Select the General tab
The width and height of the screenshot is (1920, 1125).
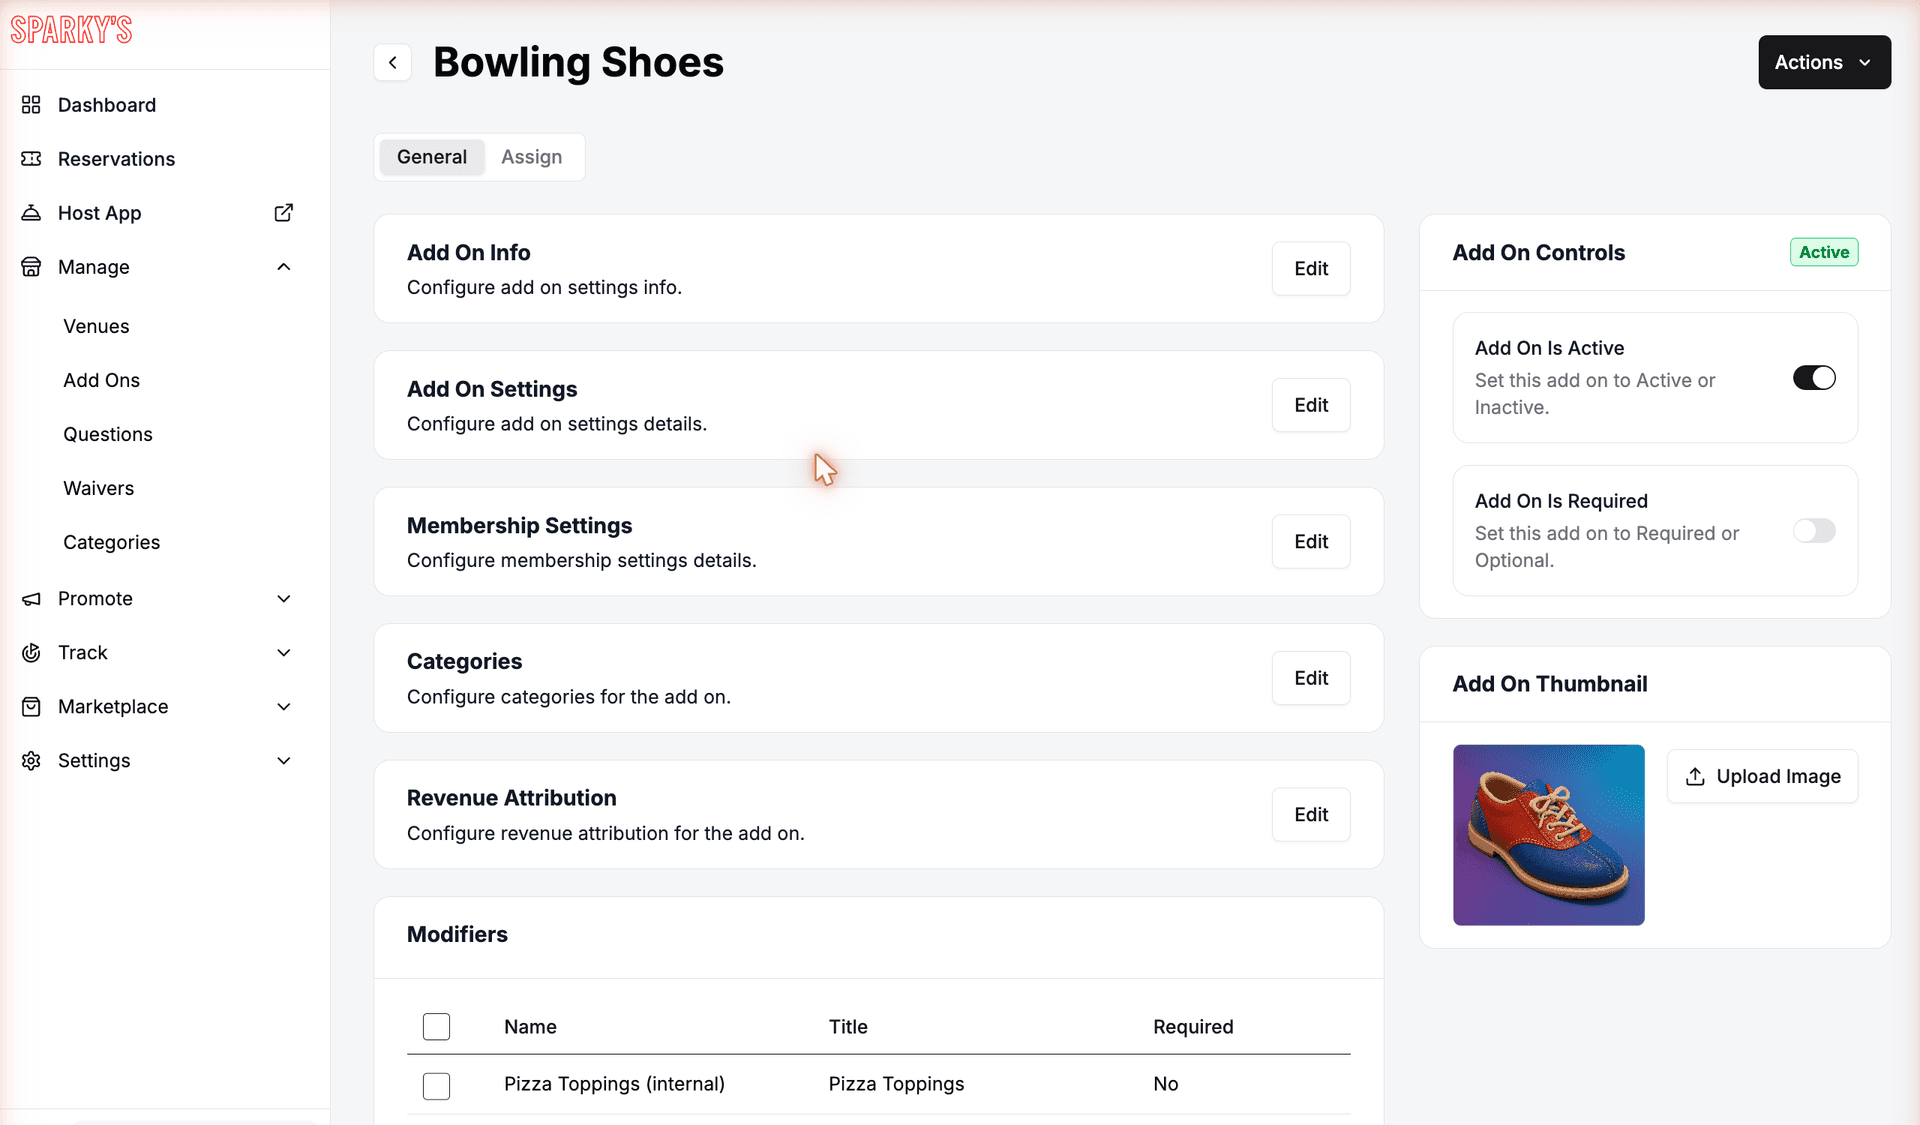point(432,157)
